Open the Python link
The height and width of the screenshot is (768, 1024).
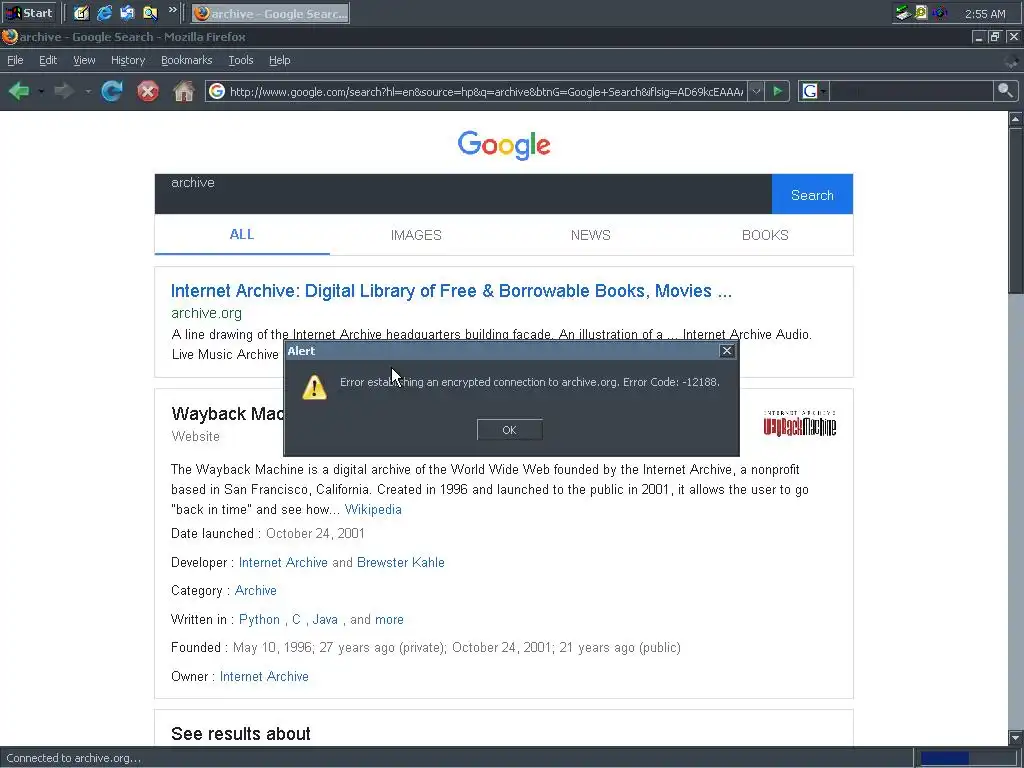pyautogui.click(x=259, y=619)
